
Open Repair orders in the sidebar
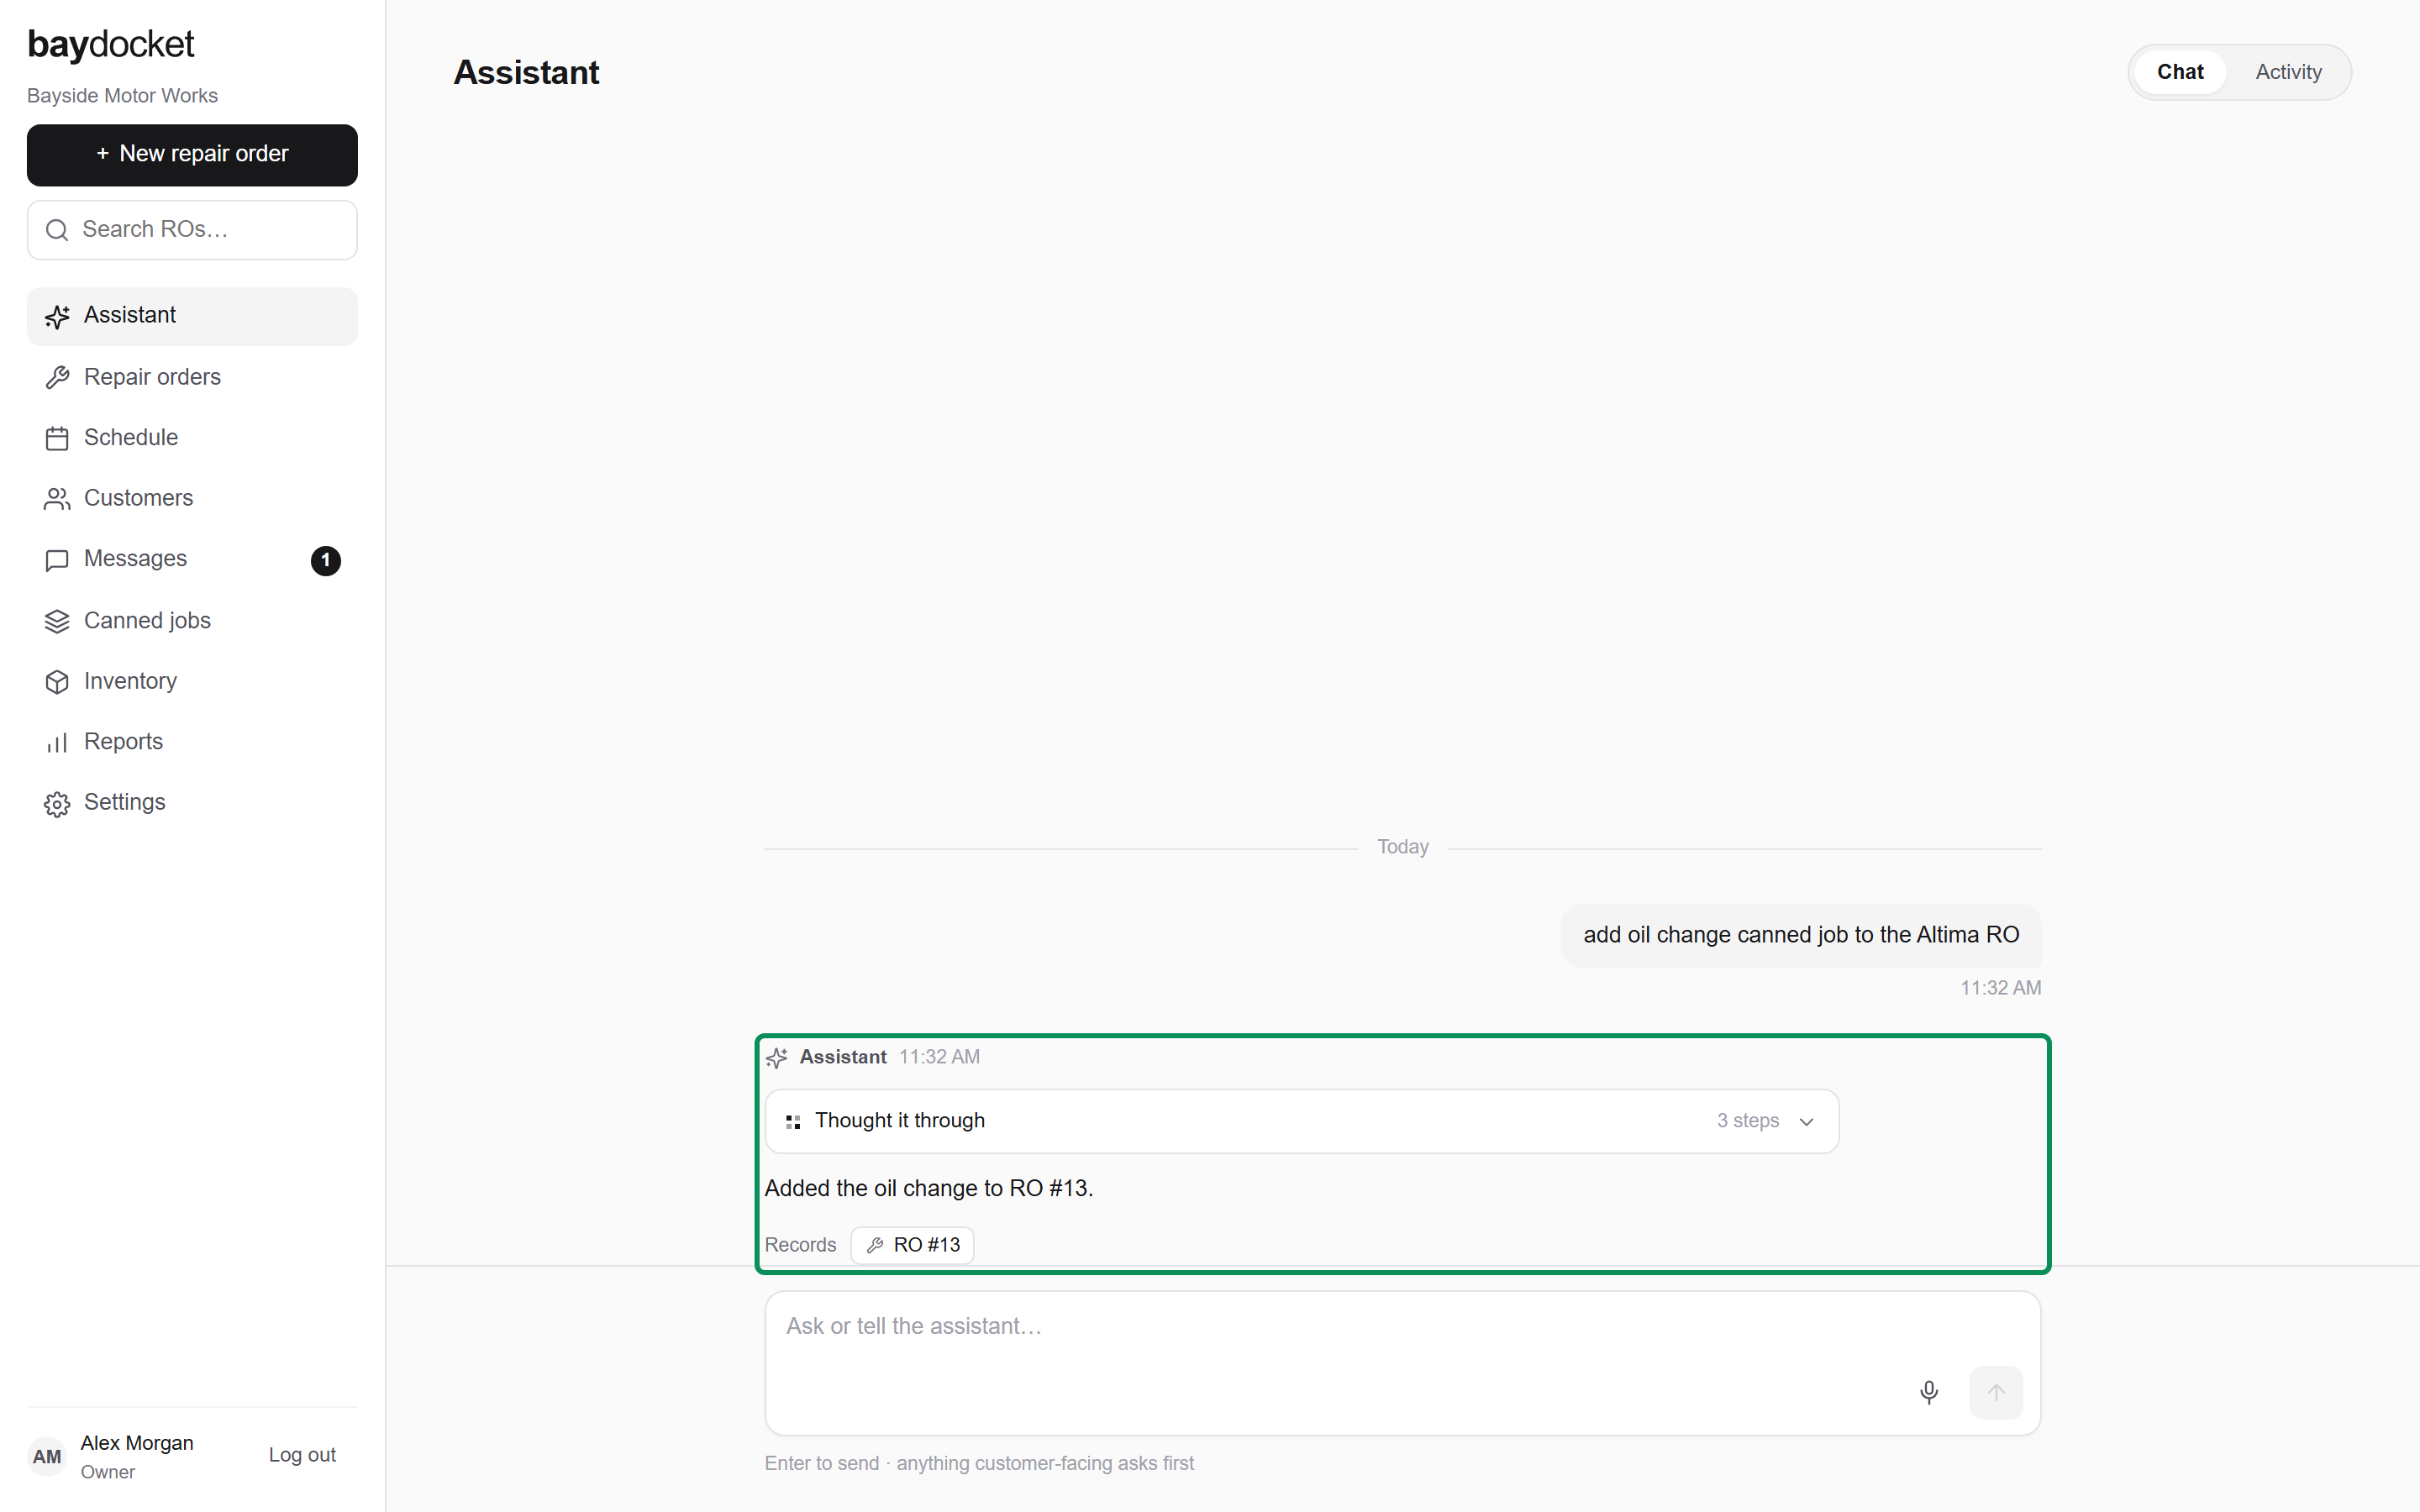[192, 377]
